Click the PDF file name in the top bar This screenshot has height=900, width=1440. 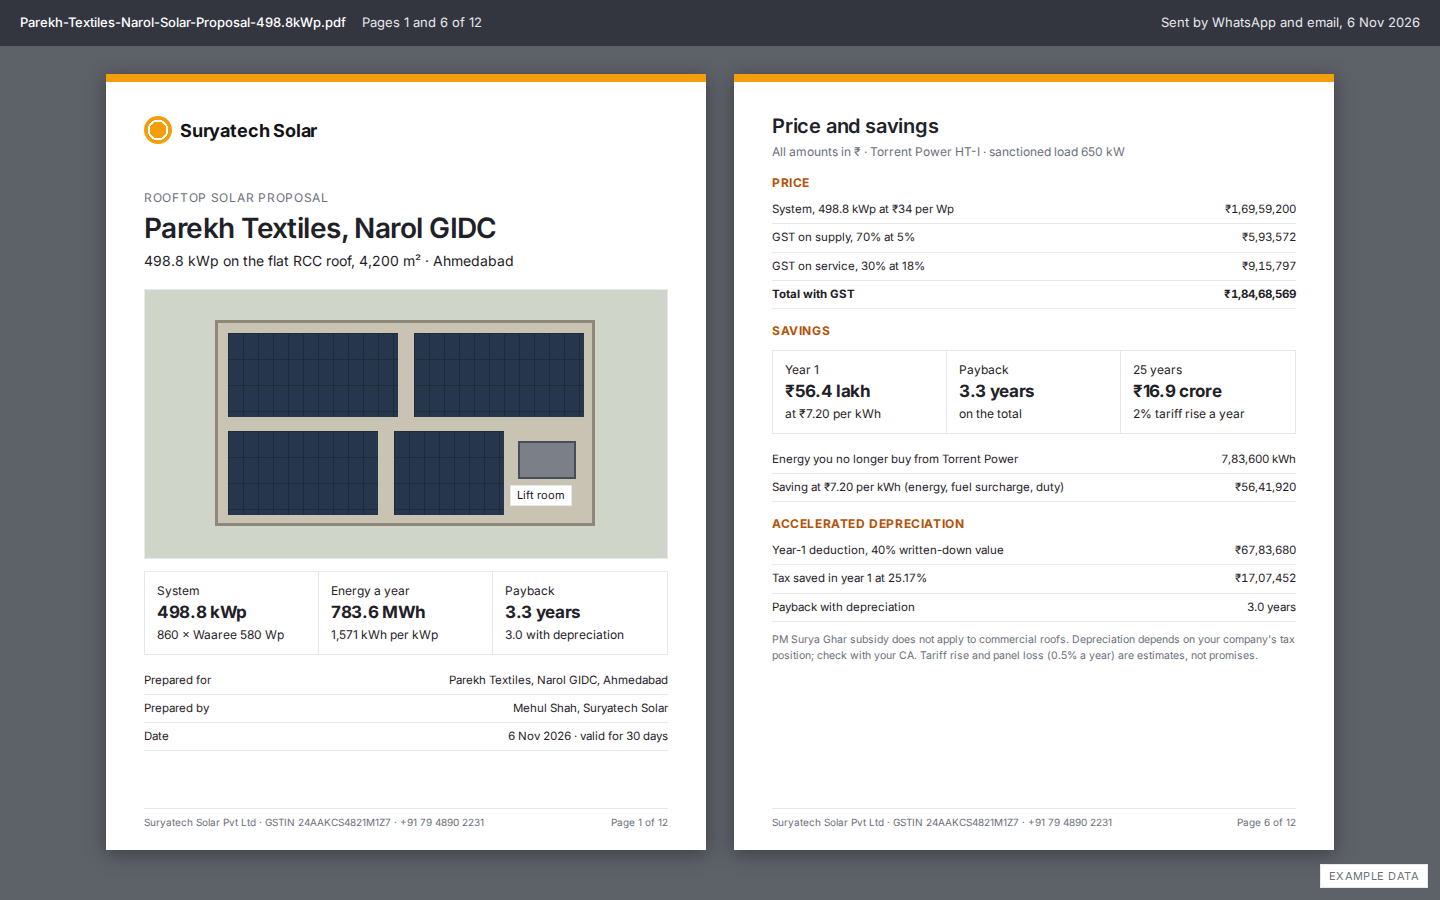[x=183, y=22]
